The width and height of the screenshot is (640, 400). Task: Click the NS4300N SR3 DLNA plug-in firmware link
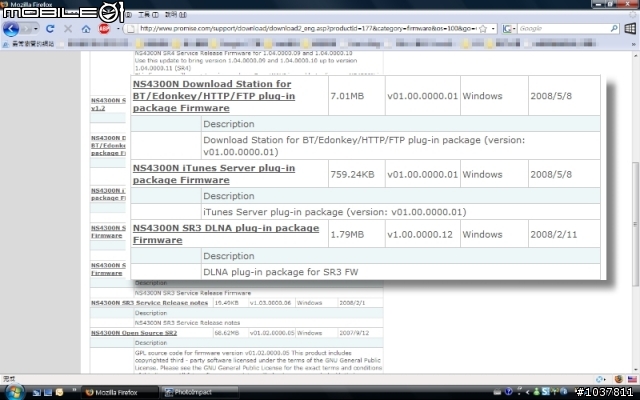point(226,234)
